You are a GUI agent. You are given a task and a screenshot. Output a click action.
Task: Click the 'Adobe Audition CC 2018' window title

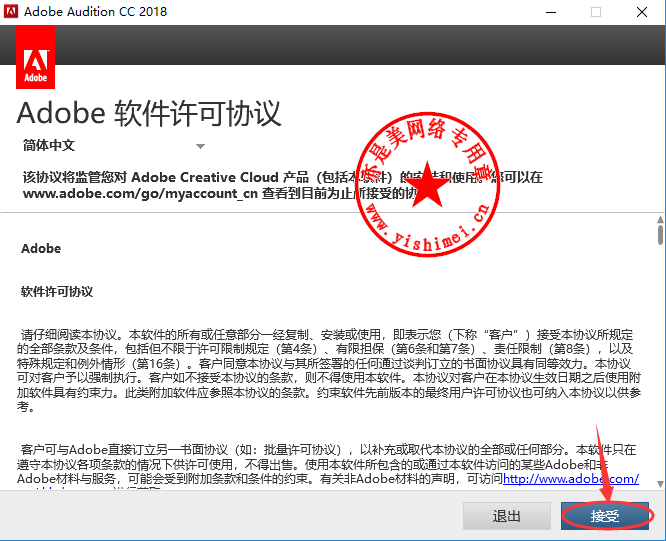[96, 11]
